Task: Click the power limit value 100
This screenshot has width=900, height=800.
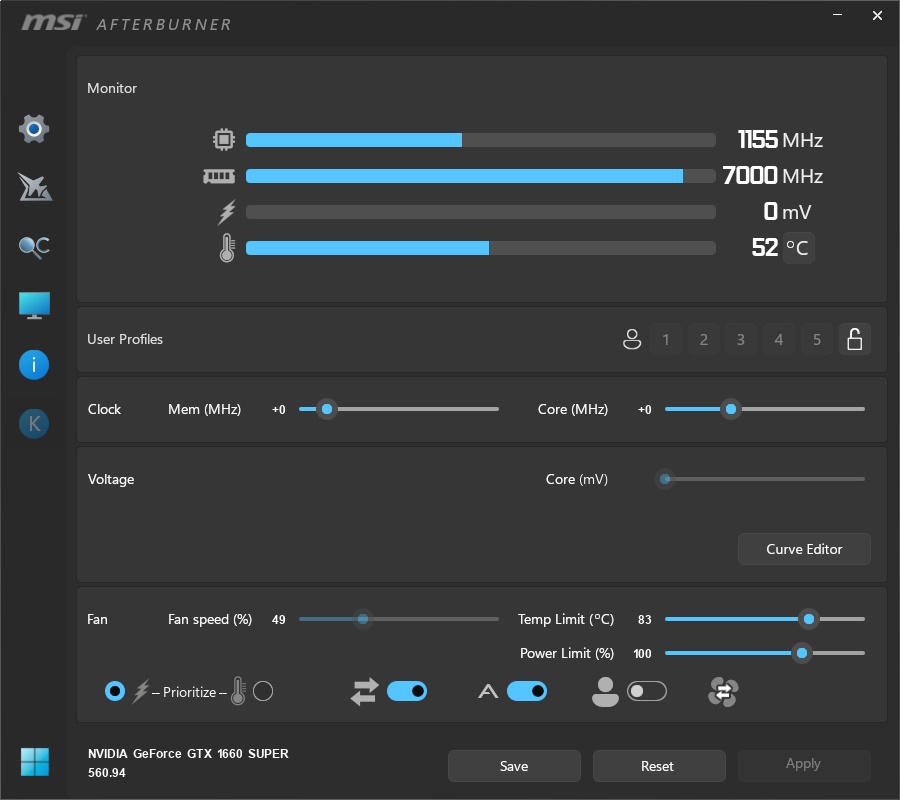Action: (642, 654)
